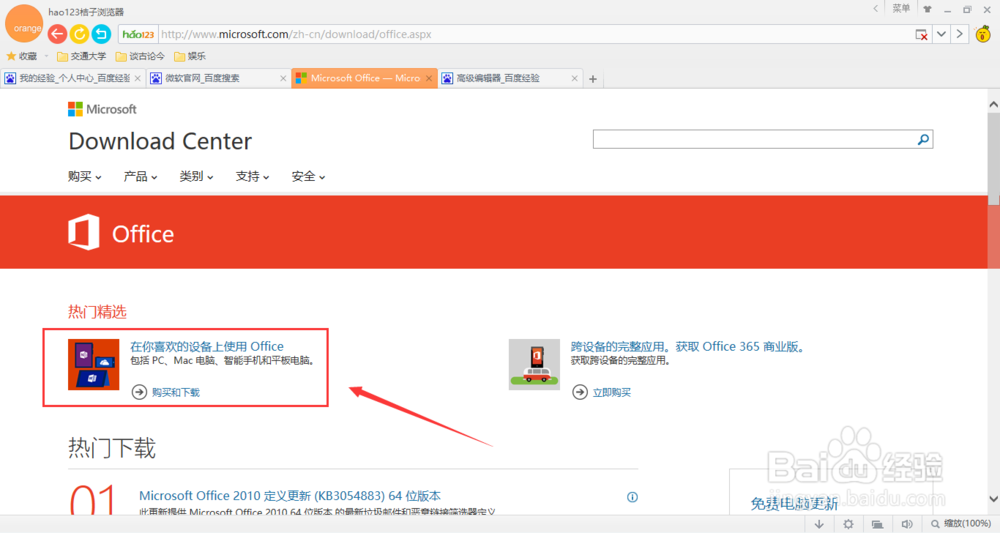Click the circled arrow beside 购买和下载
The width and height of the screenshot is (1000, 533).
[x=139, y=391]
